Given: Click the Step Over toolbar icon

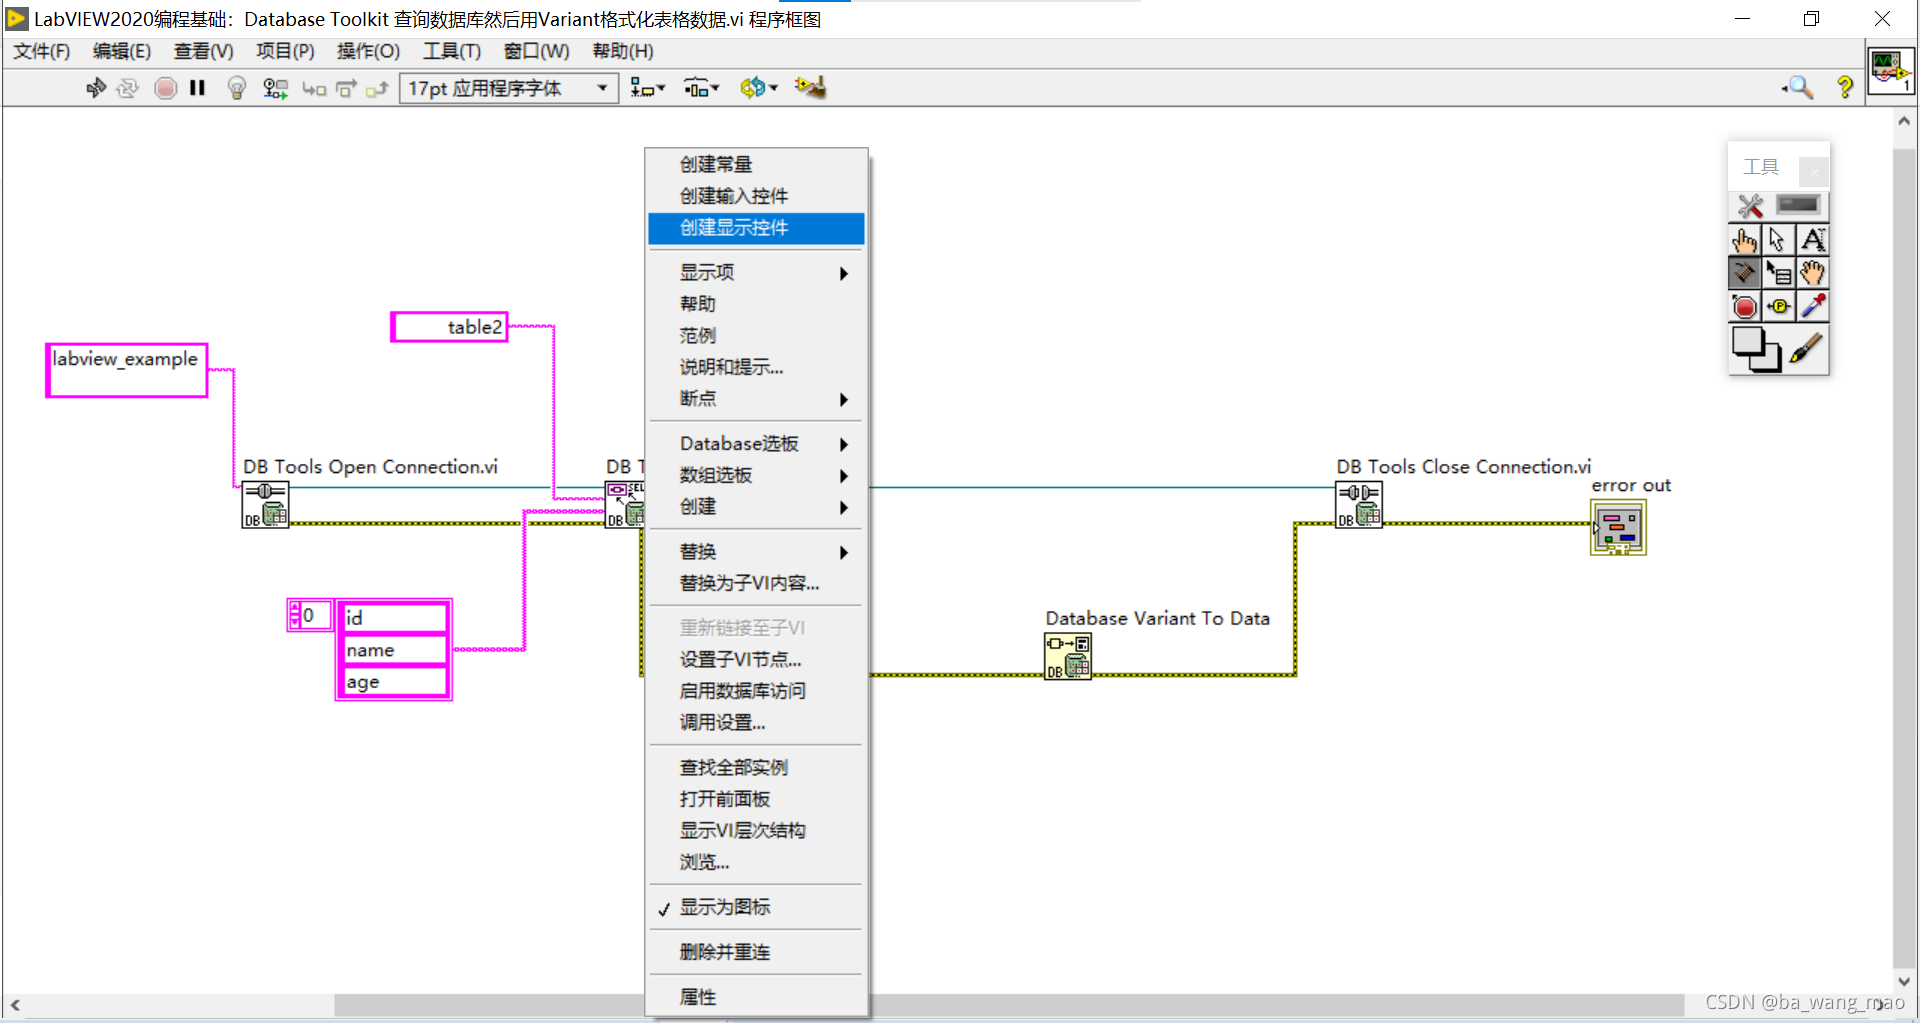Looking at the screenshot, I should [346, 89].
